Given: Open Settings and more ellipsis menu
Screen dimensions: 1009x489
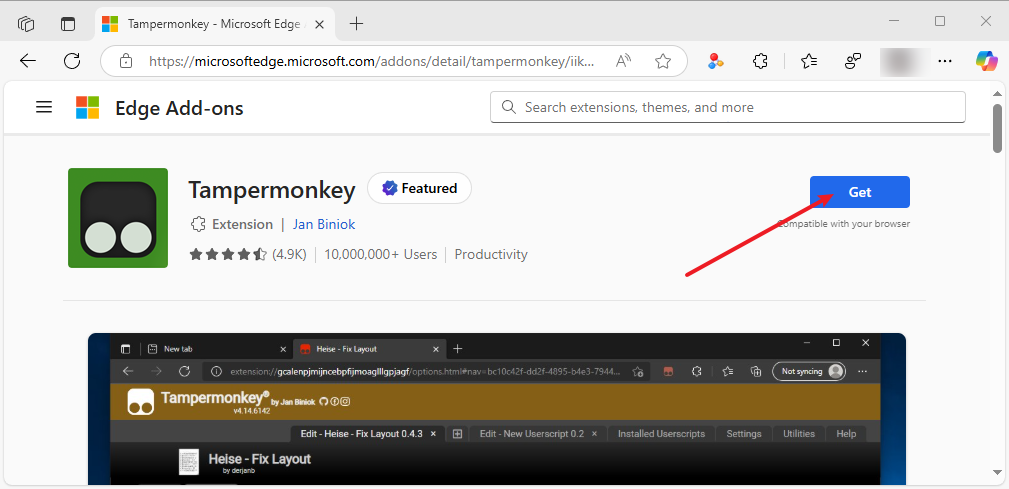Looking at the screenshot, I should point(945,61).
